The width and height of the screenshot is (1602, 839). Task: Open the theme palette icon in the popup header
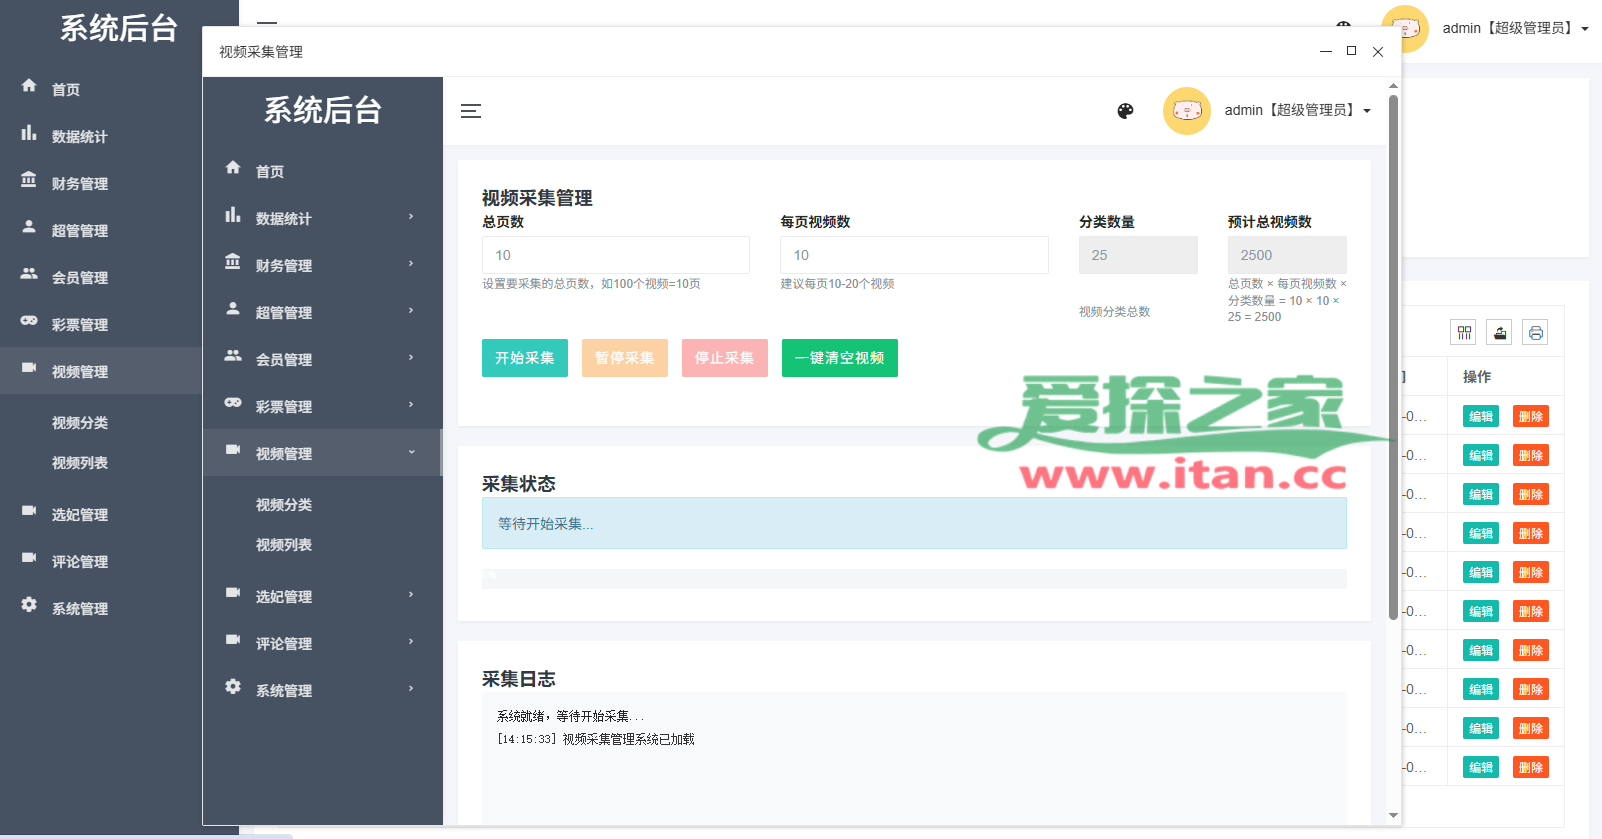[x=1125, y=111]
